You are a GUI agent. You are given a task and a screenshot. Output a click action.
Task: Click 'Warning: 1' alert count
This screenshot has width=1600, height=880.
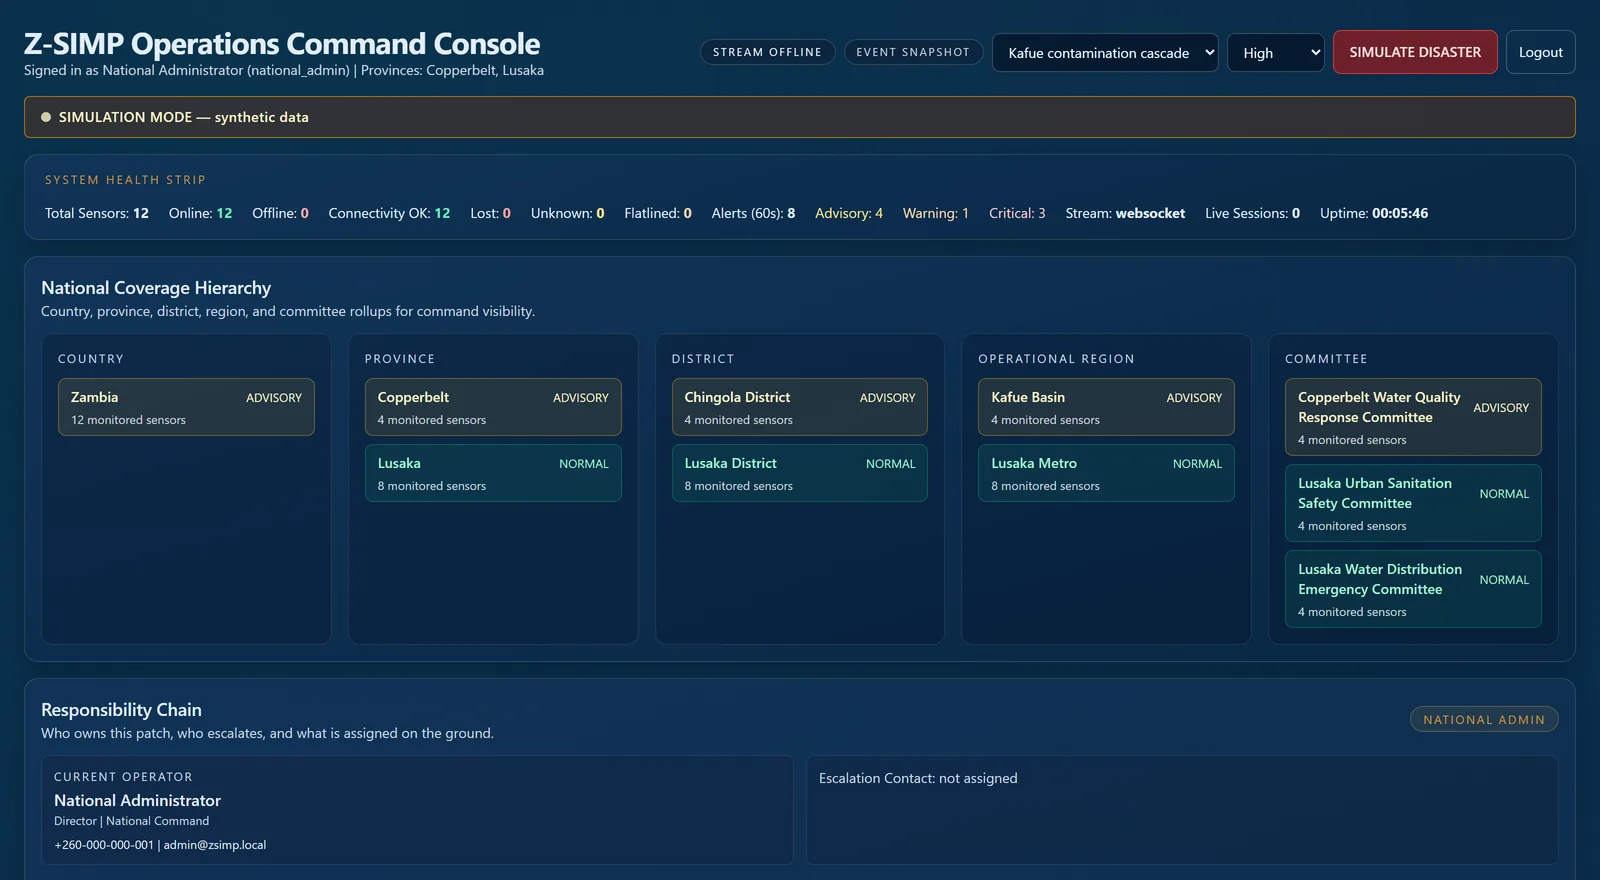pyautogui.click(x=936, y=213)
